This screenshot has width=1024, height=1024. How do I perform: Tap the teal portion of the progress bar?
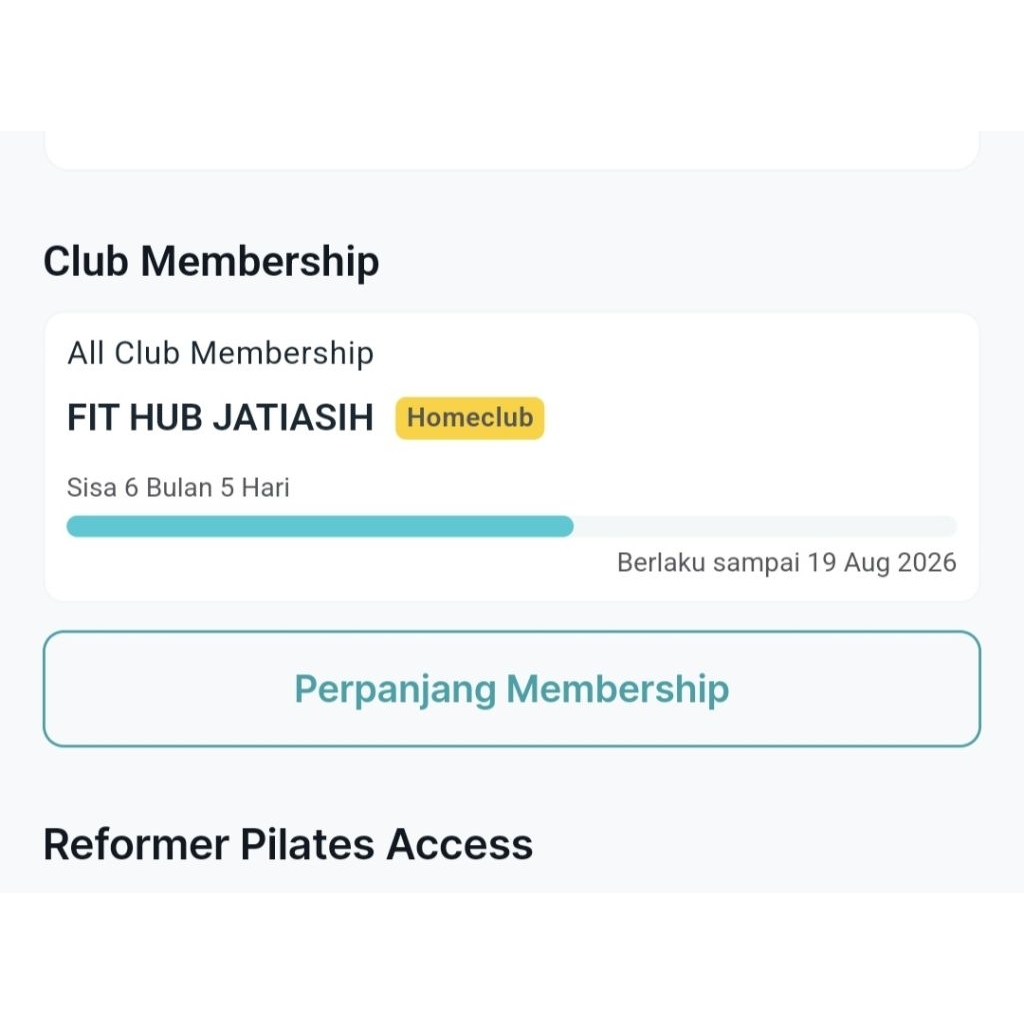[320, 526]
